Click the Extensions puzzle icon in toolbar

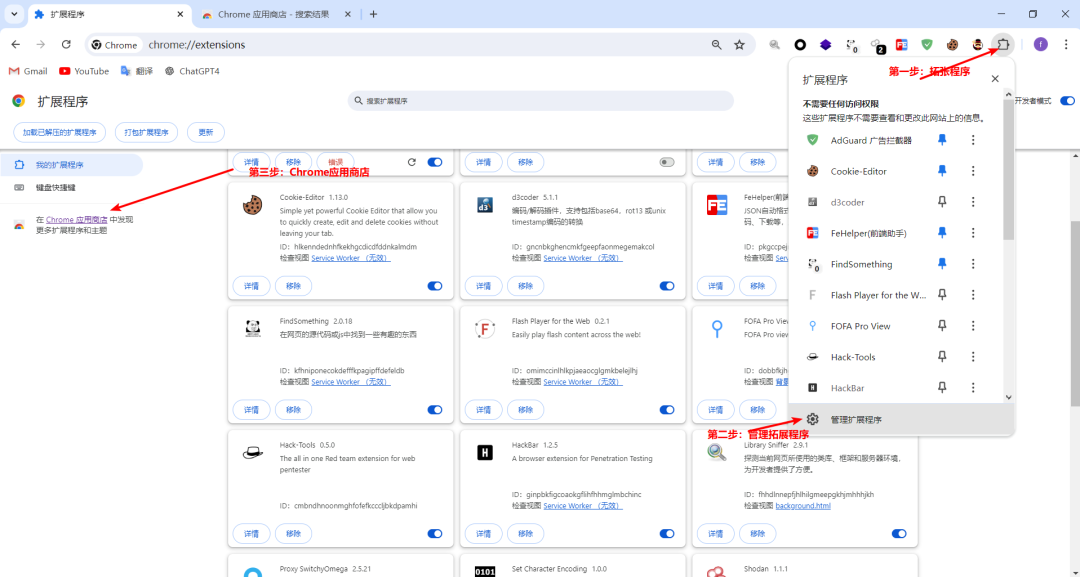point(1003,45)
